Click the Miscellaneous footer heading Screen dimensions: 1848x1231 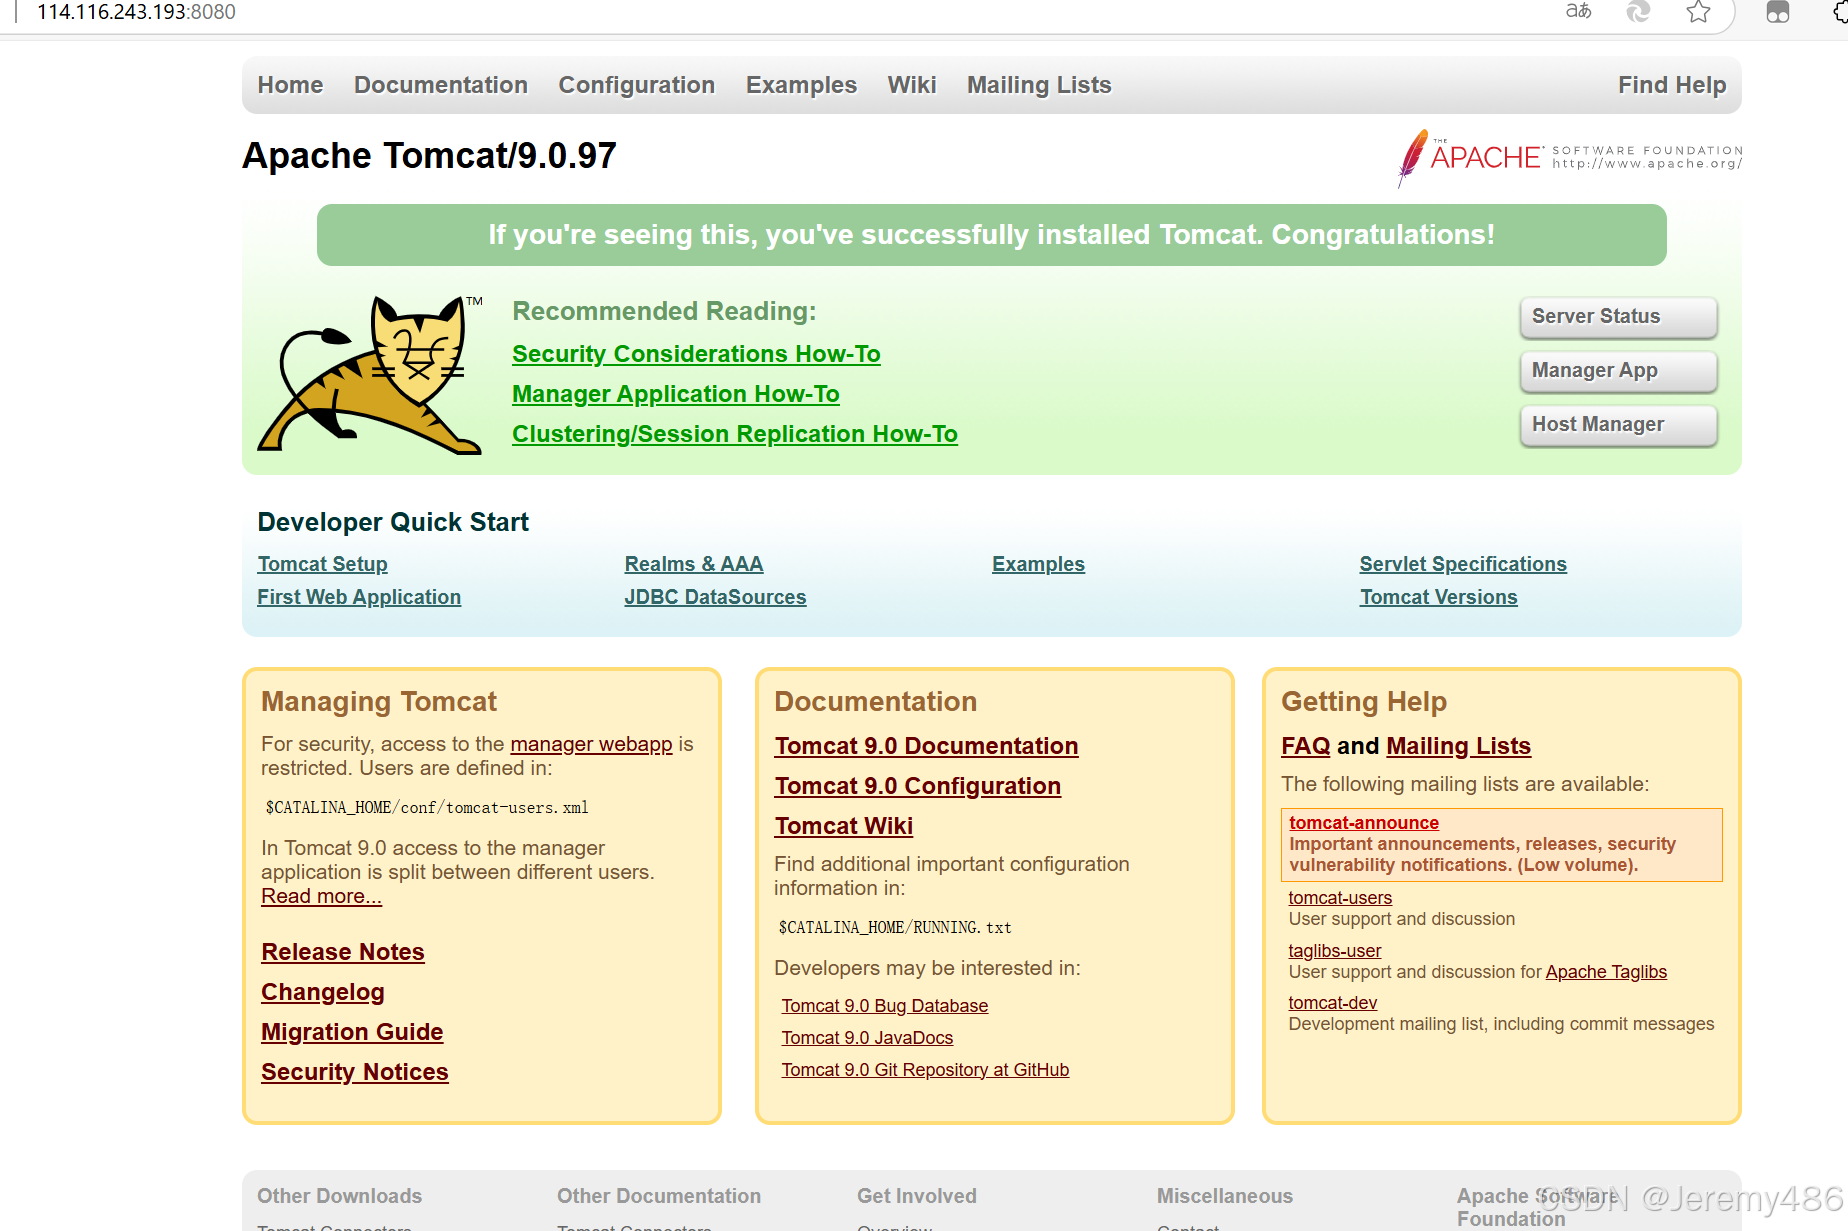[1225, 1196]
